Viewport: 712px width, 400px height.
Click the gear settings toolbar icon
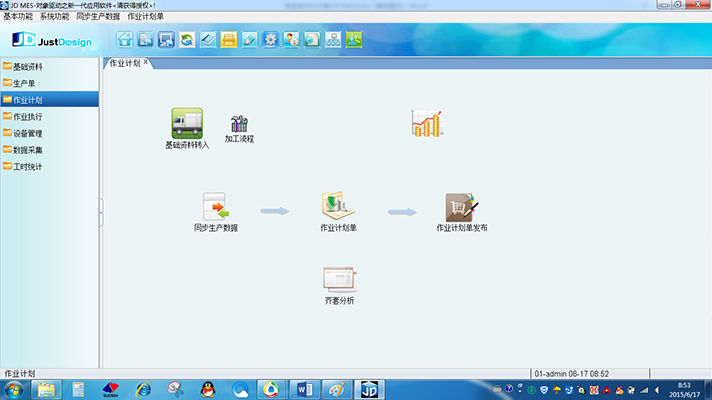(x=270, y=40)
